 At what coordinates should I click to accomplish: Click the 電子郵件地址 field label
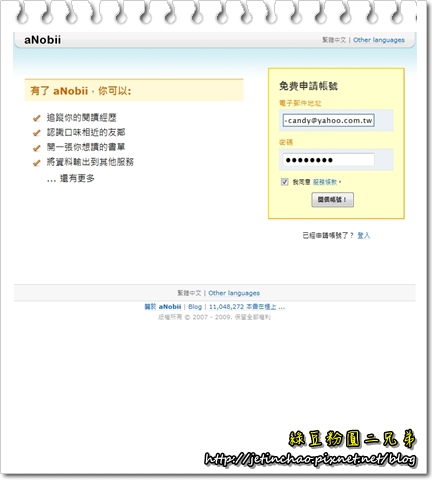300,103
